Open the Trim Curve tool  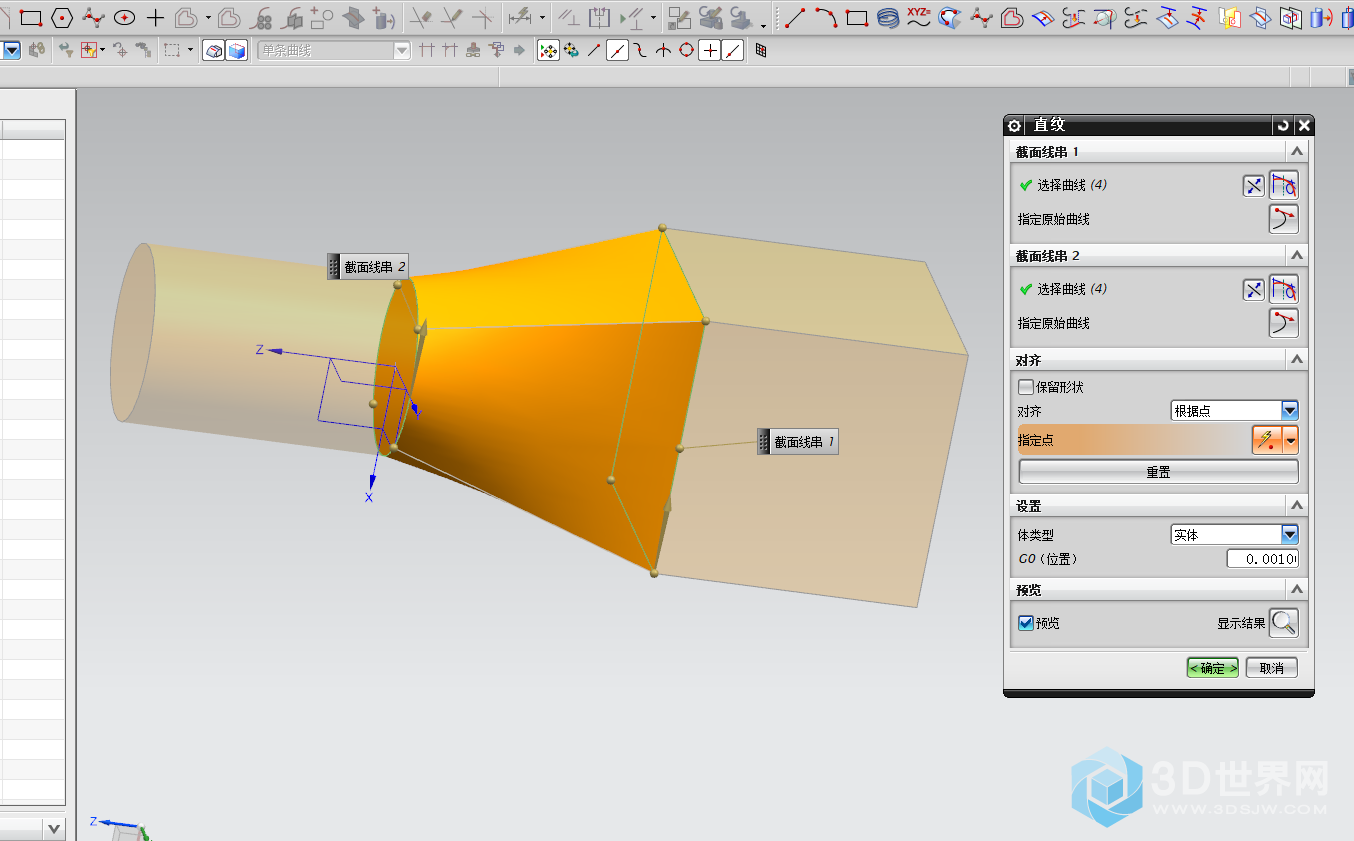(421, 17)
